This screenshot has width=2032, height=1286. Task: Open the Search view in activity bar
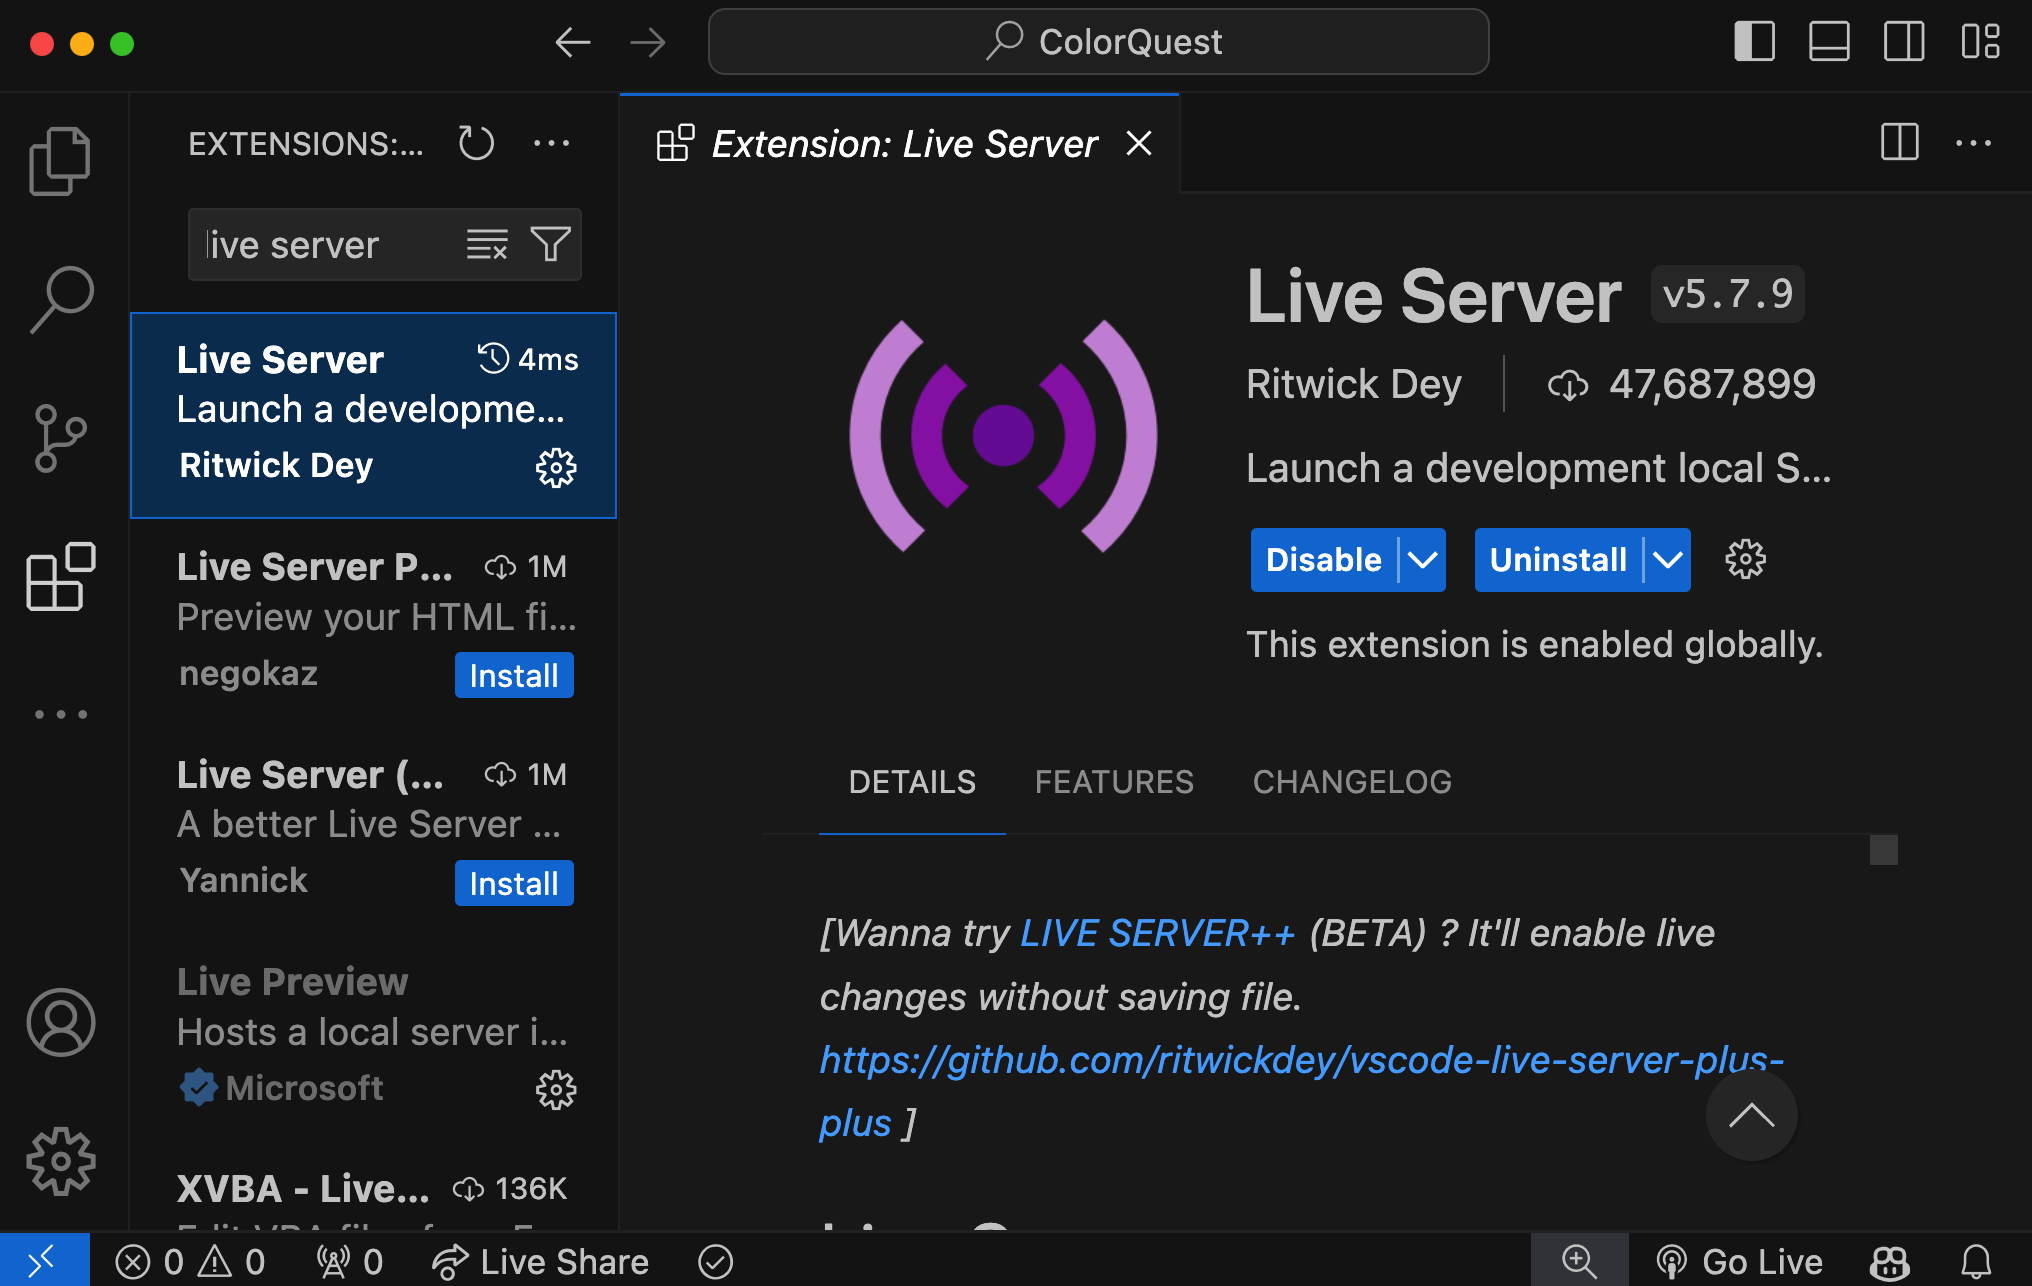(61, 298)
